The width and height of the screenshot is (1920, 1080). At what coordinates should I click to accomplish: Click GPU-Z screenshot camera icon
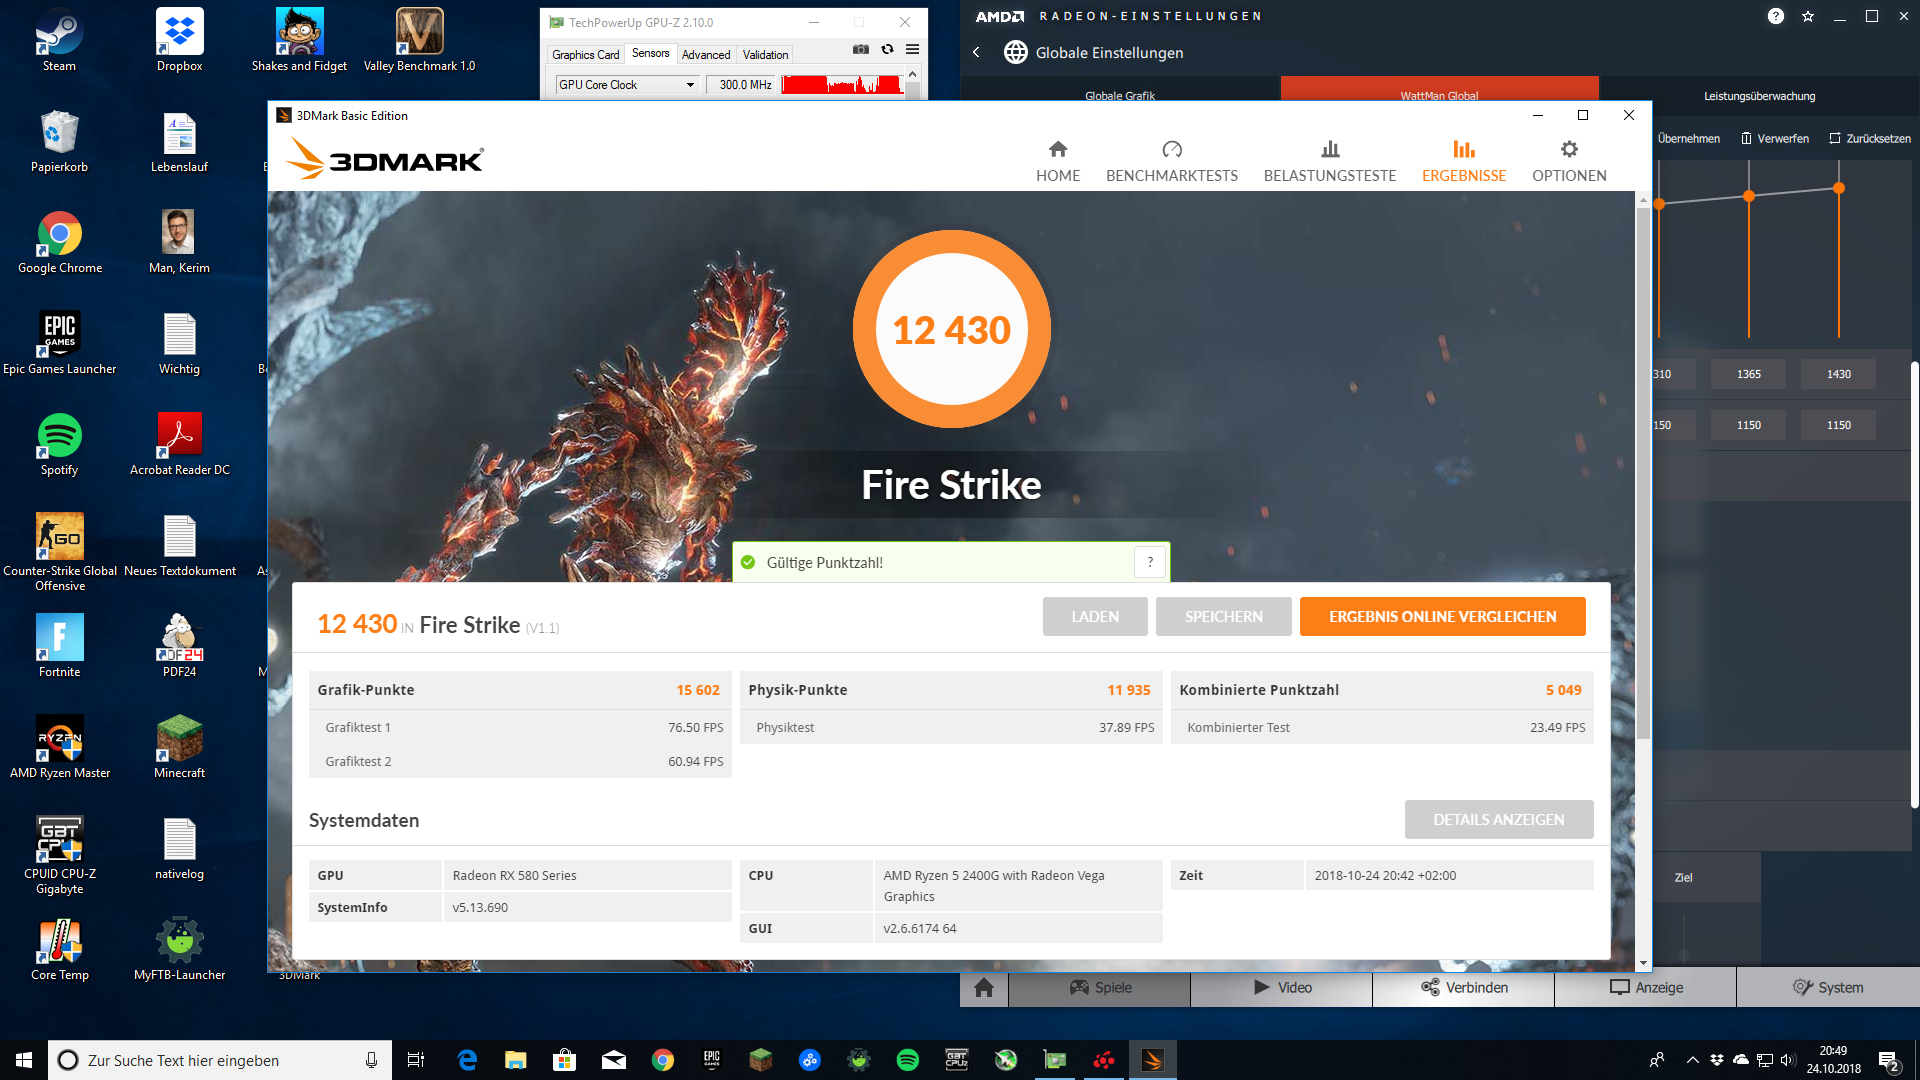[860, 49]
